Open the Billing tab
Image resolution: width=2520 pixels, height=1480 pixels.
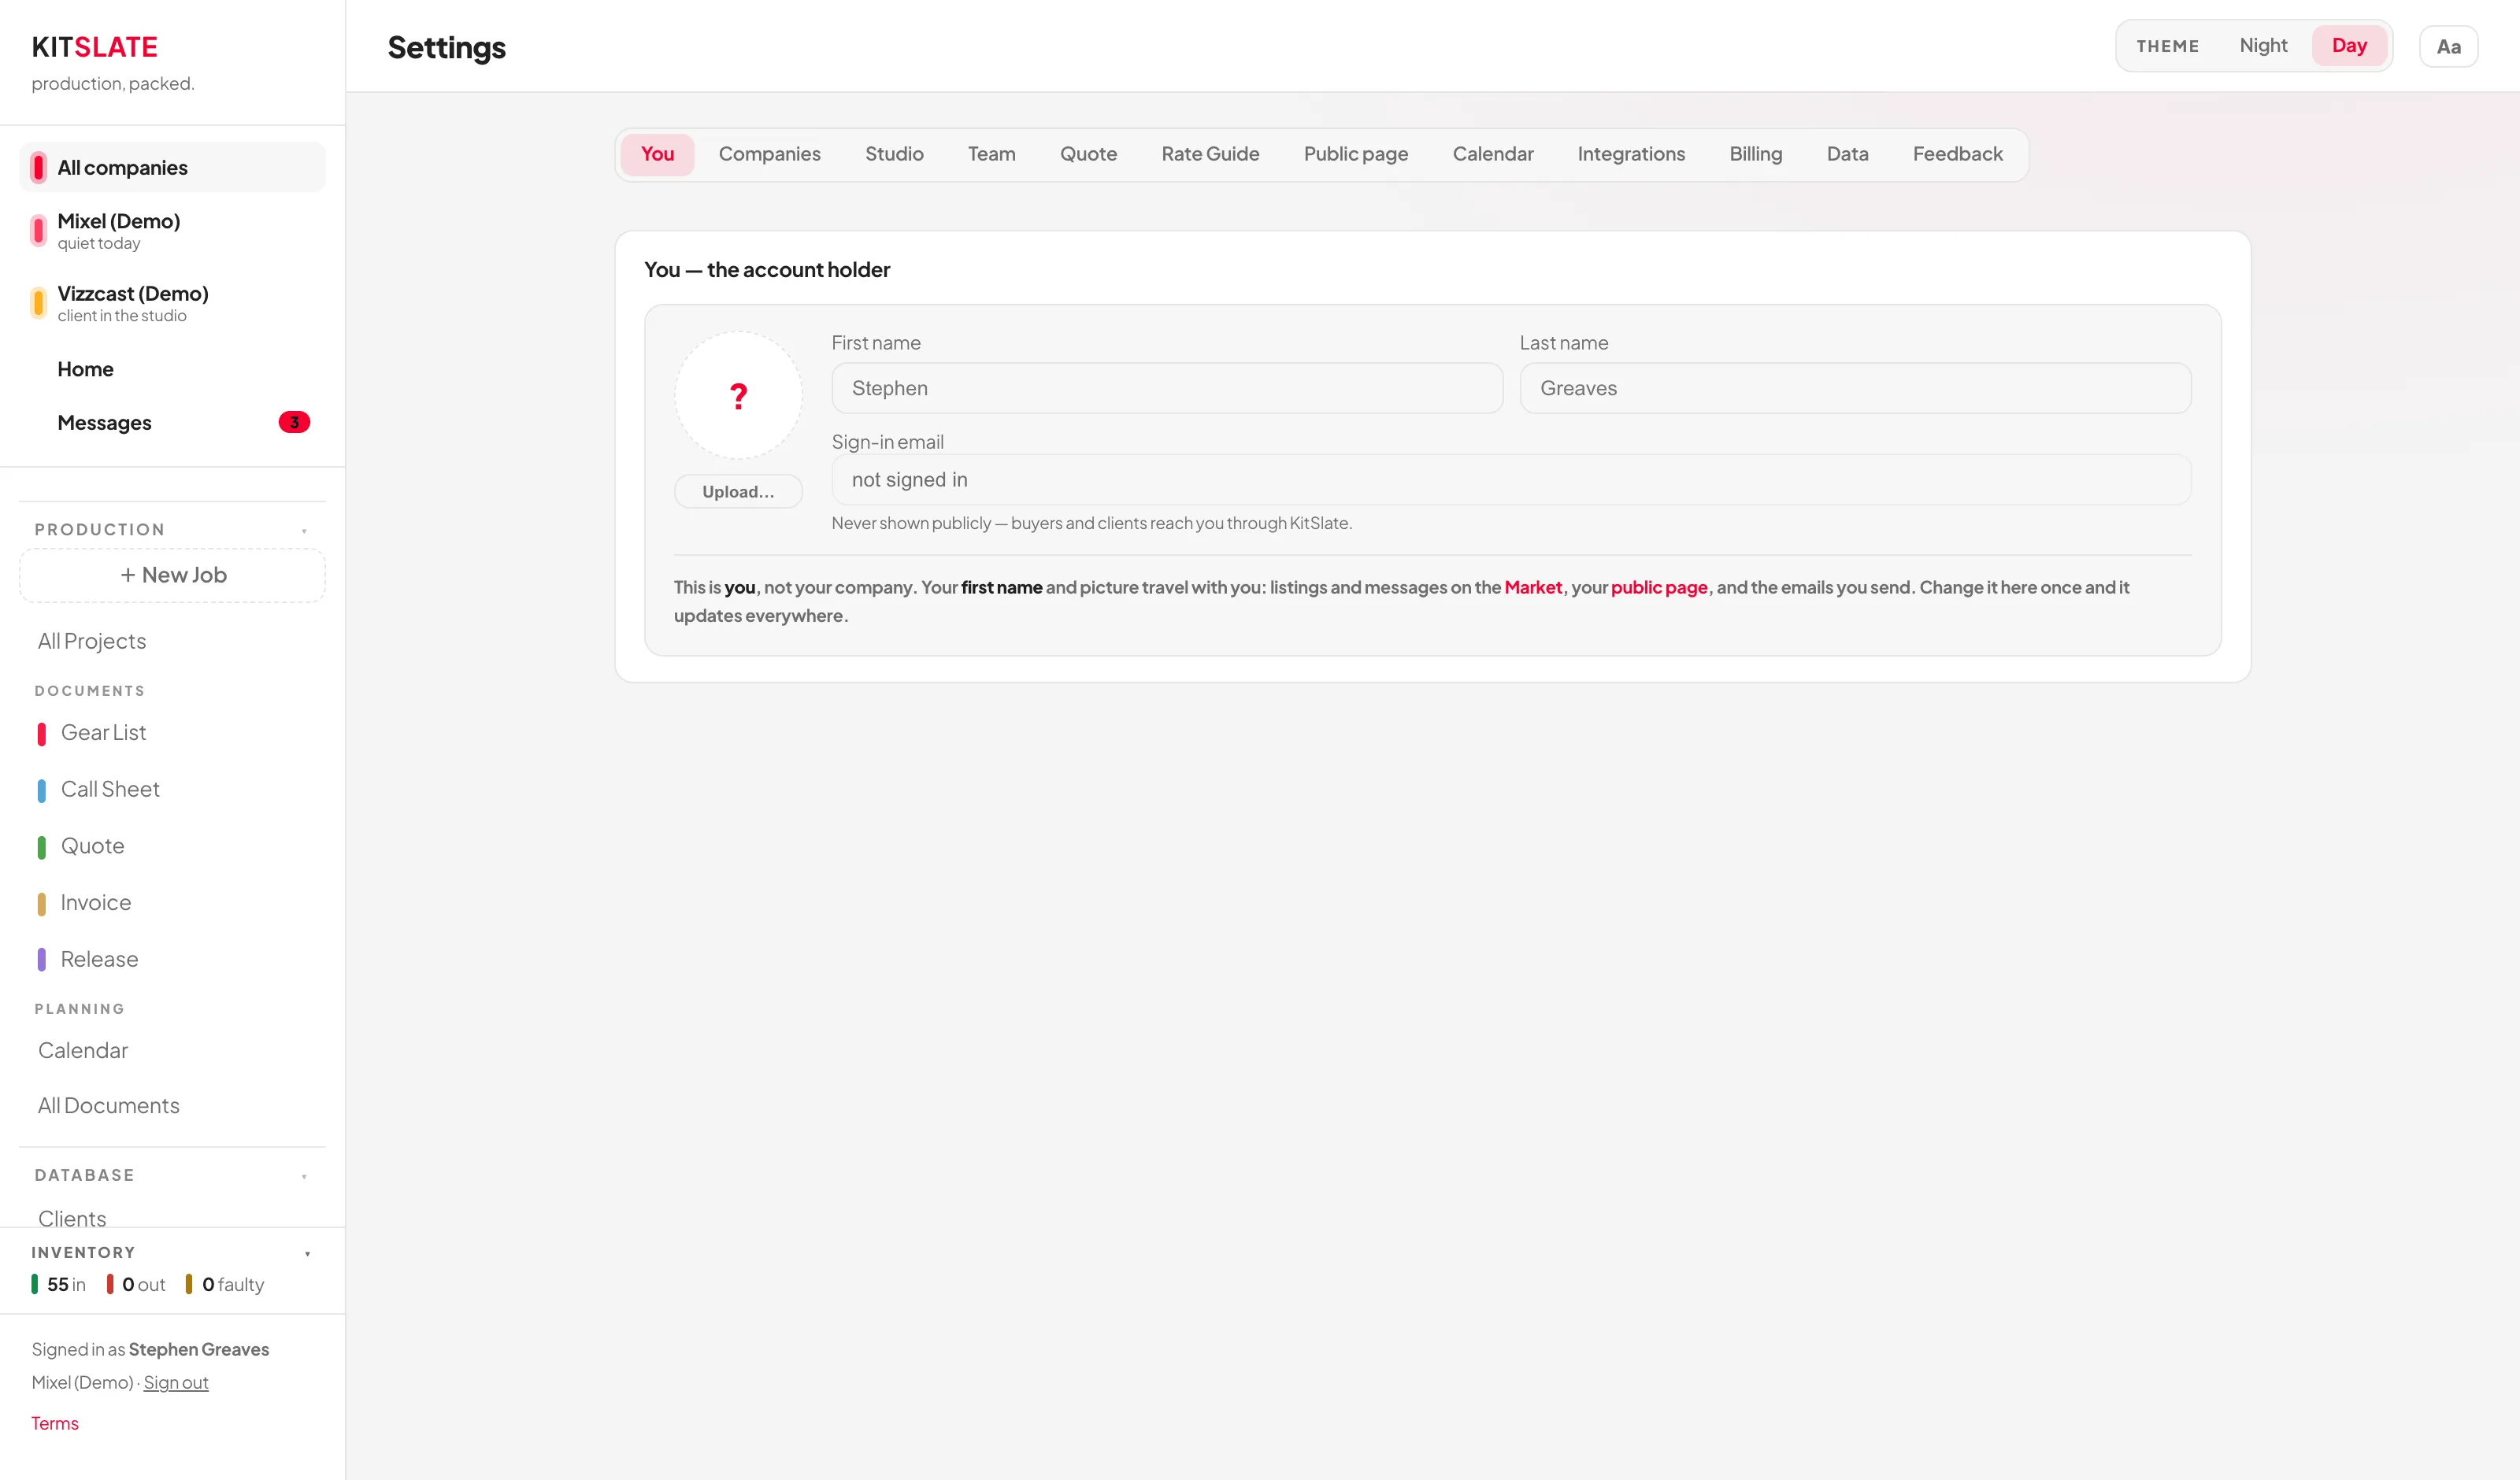(x=1755, y=154)
